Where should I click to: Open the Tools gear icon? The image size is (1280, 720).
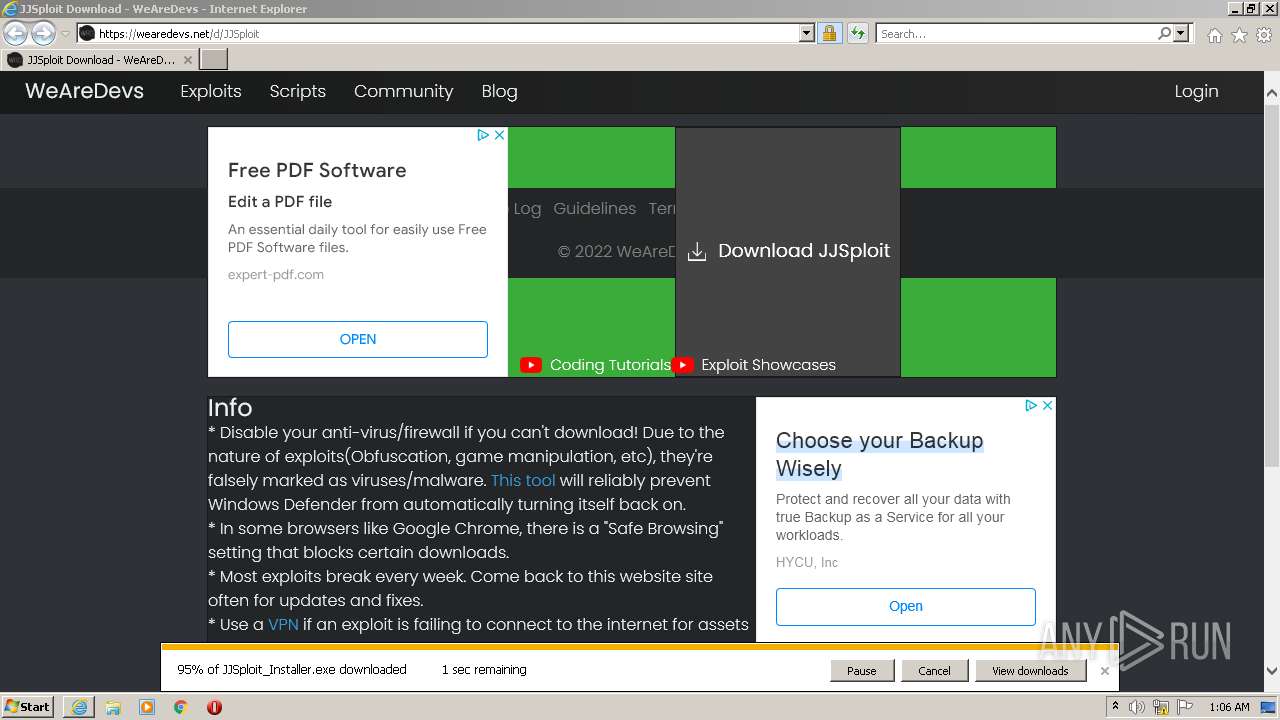click(x=1264, y=35)
